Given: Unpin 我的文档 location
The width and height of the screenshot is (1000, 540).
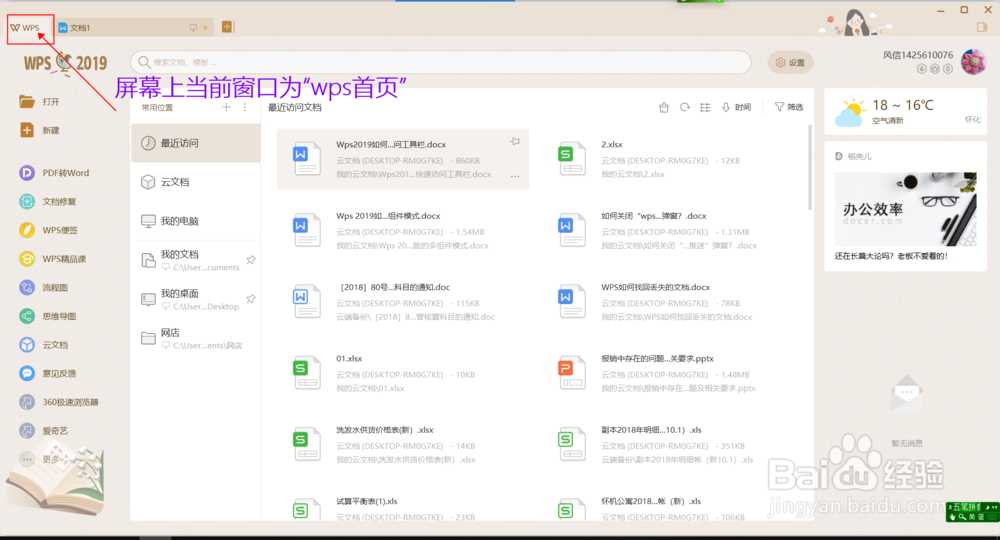Looking at the screenshot, I should [x=251, y=260].
